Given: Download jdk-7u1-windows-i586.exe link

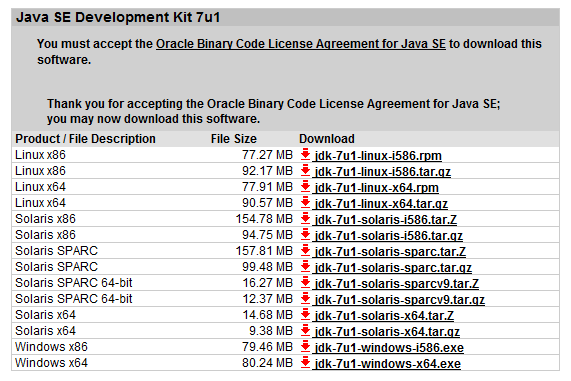Looking at the screenshot, I should [389, 348].
